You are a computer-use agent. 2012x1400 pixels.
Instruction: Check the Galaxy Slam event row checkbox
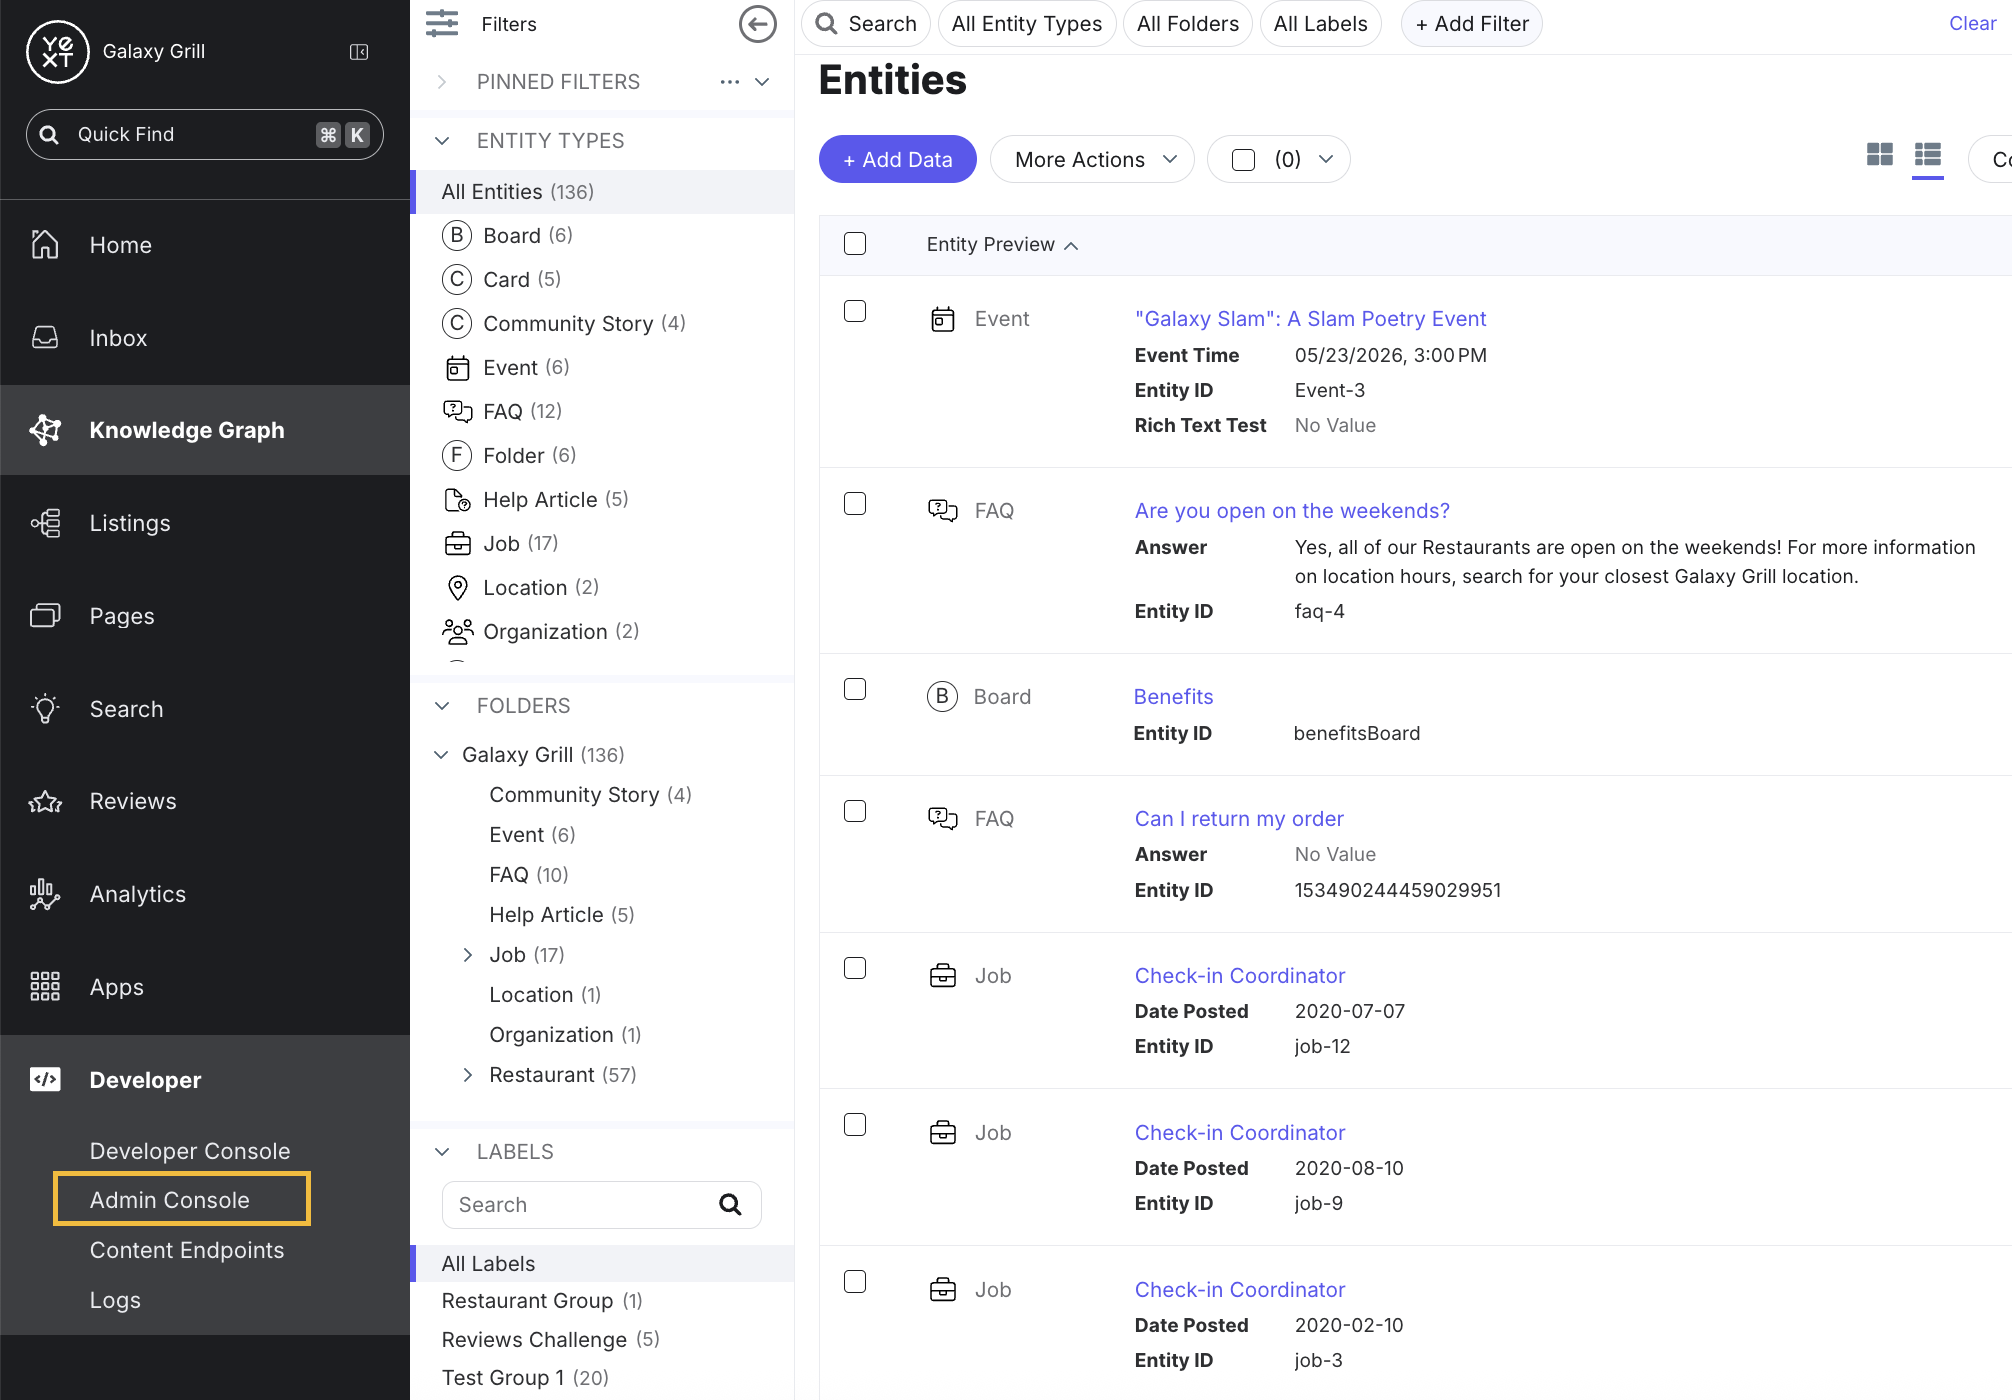(855, 311)
